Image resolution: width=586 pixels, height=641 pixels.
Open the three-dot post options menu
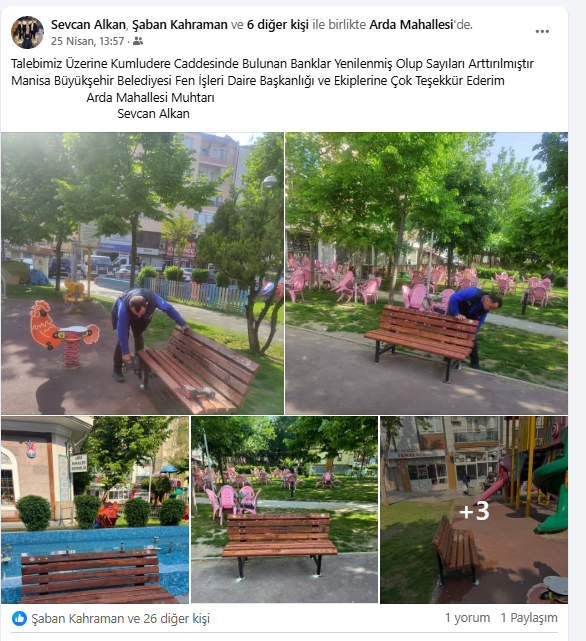click(x=542, y=31)
